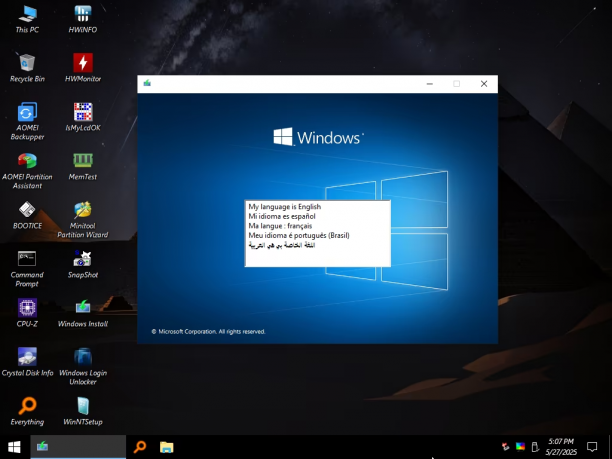Launch the MemTest shortcut
This screenshot has height=459, width=612.
(x=83, y=166)
